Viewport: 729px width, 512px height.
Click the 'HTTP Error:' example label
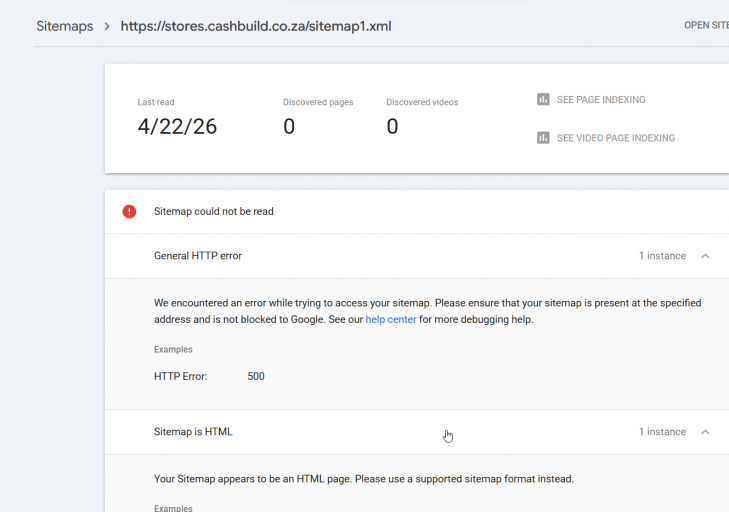[x=180, y=376]
